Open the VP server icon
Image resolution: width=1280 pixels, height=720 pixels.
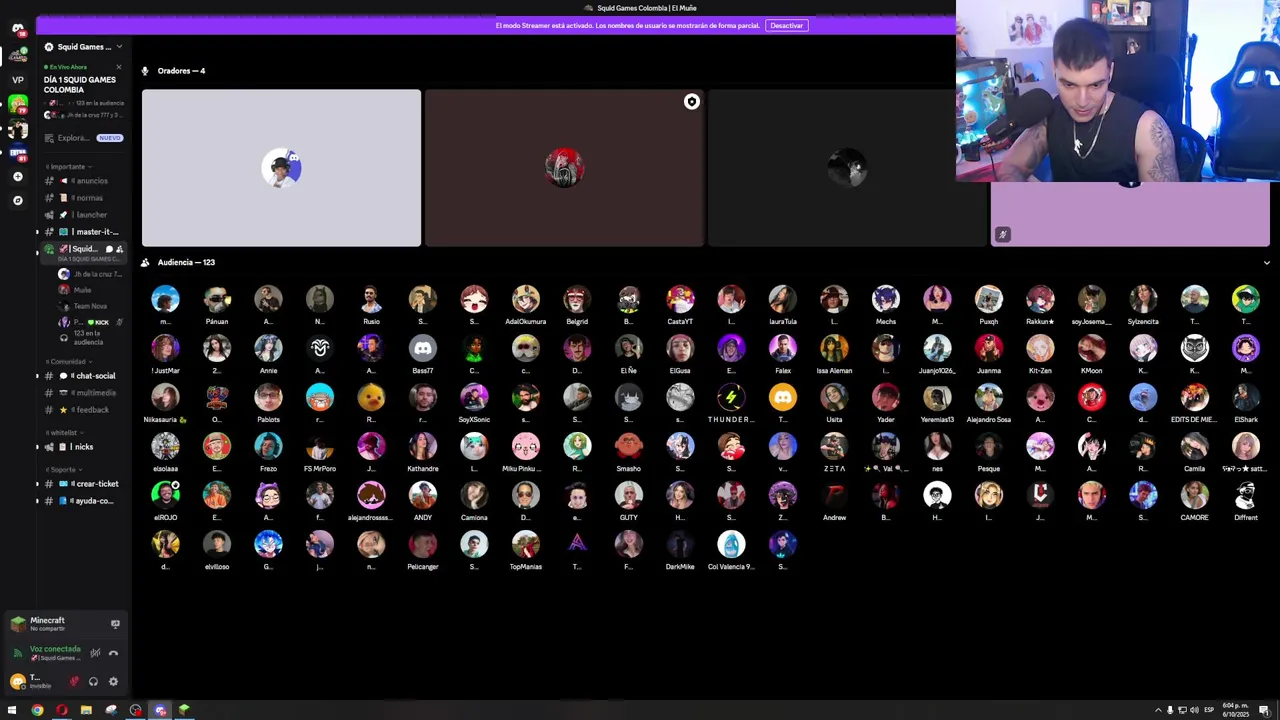(x=17, y=79)
